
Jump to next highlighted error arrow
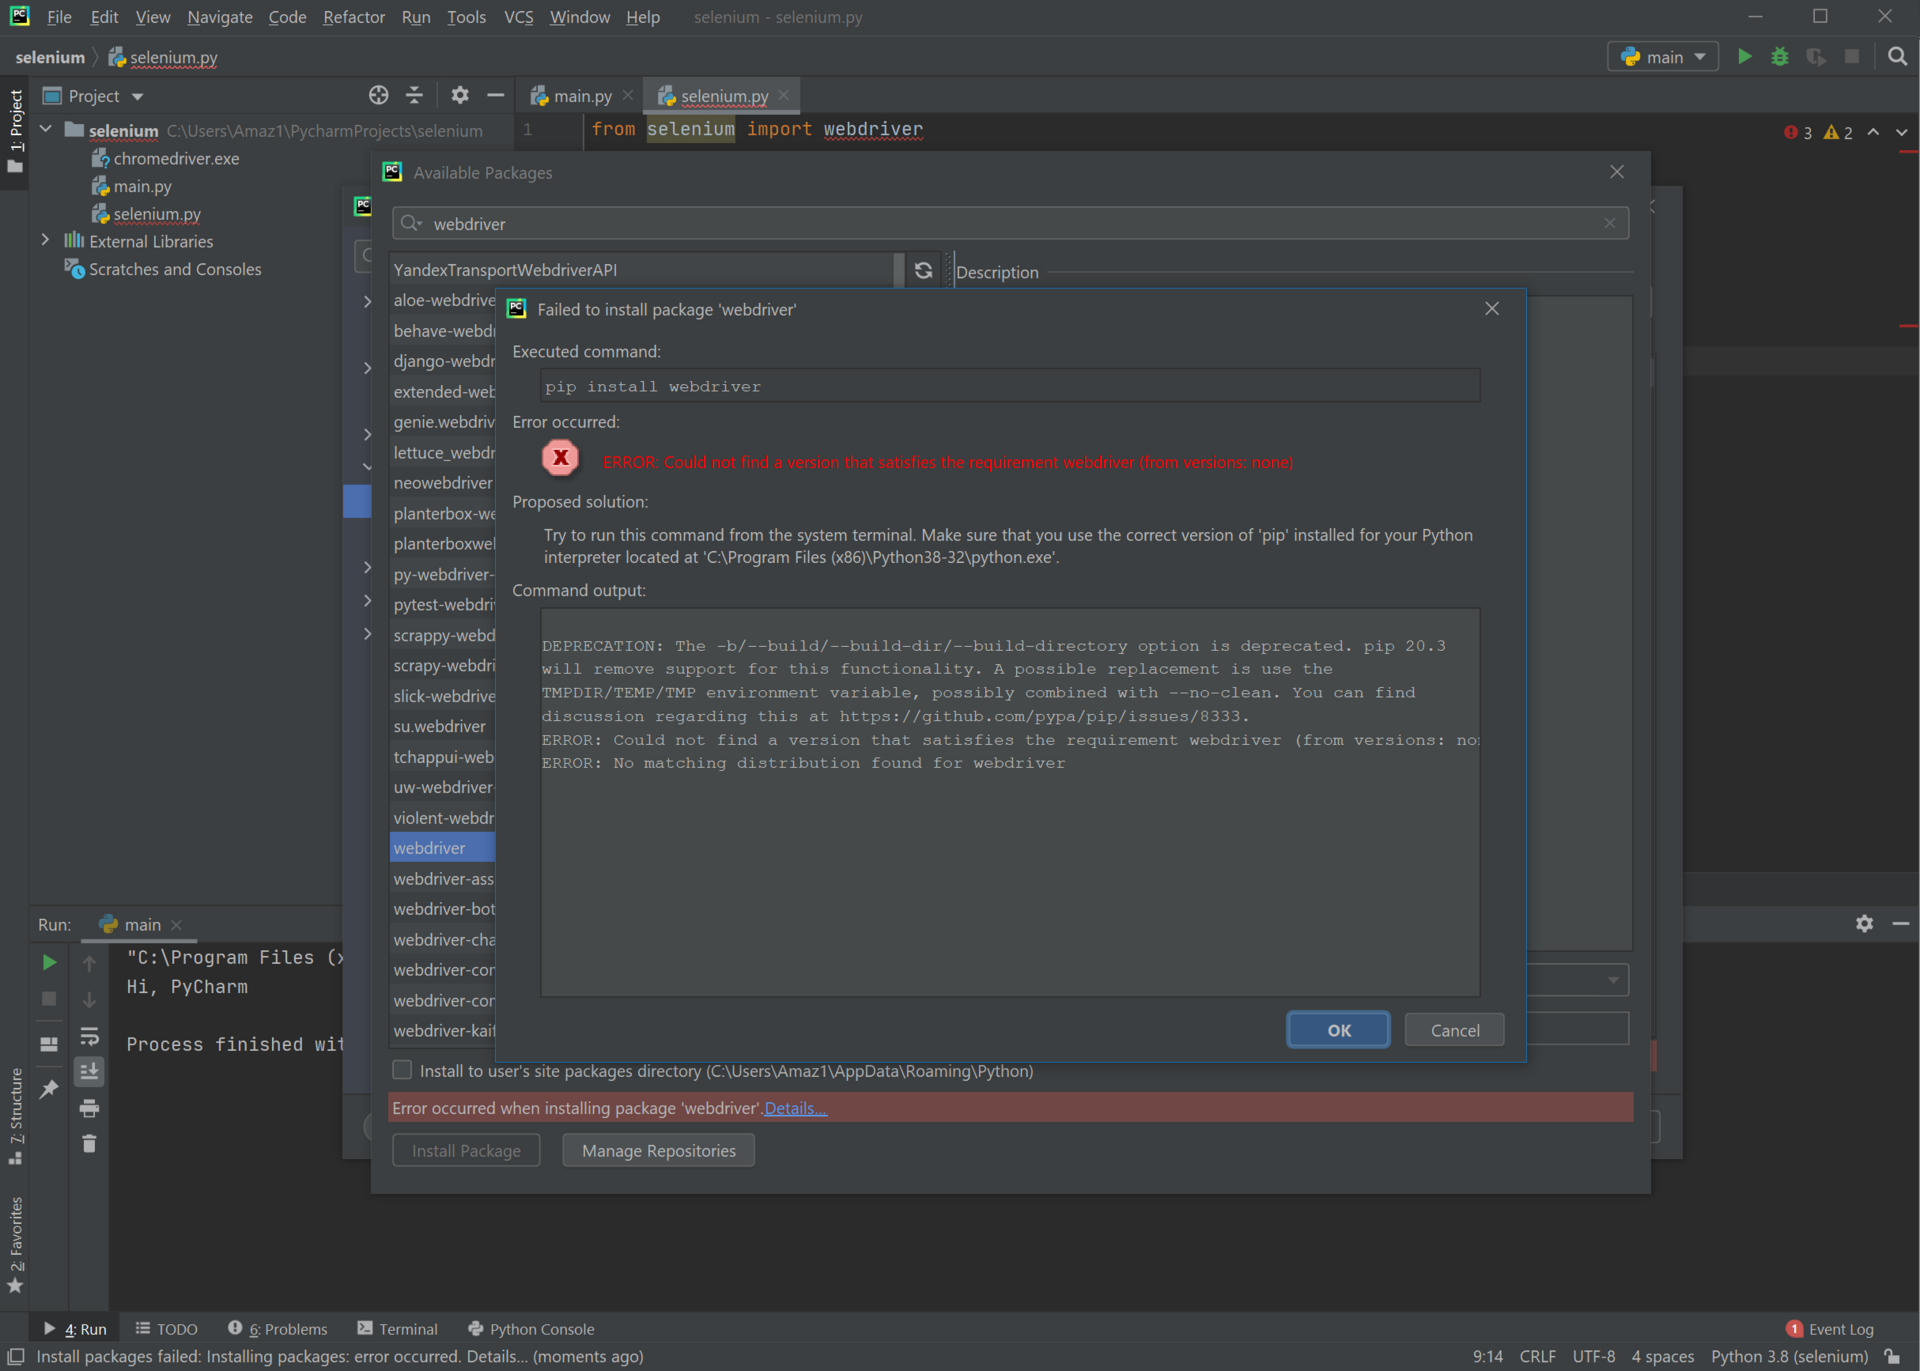tap(1901, 132)
